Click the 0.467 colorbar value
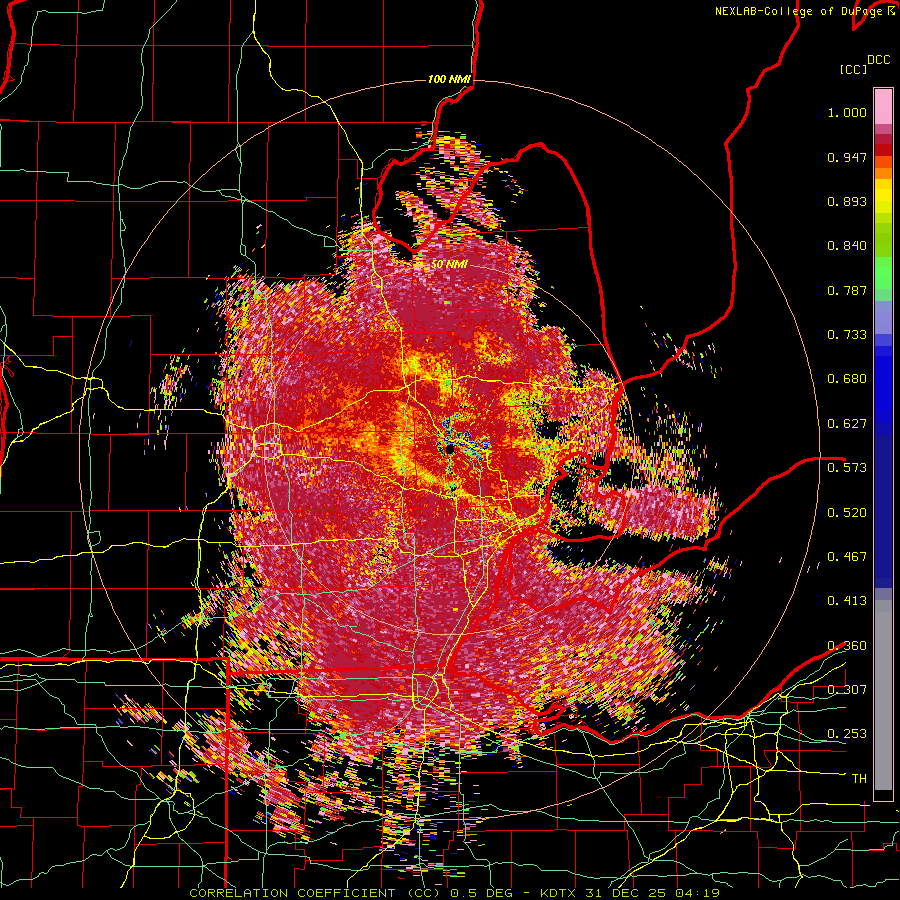 pos(847,557)
